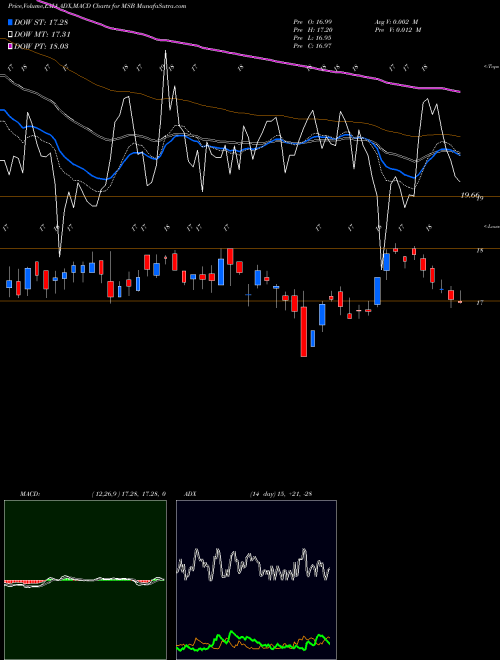
Task: Select the 'DOW PT: 18.03' legend label
Action: click(41, 46)
